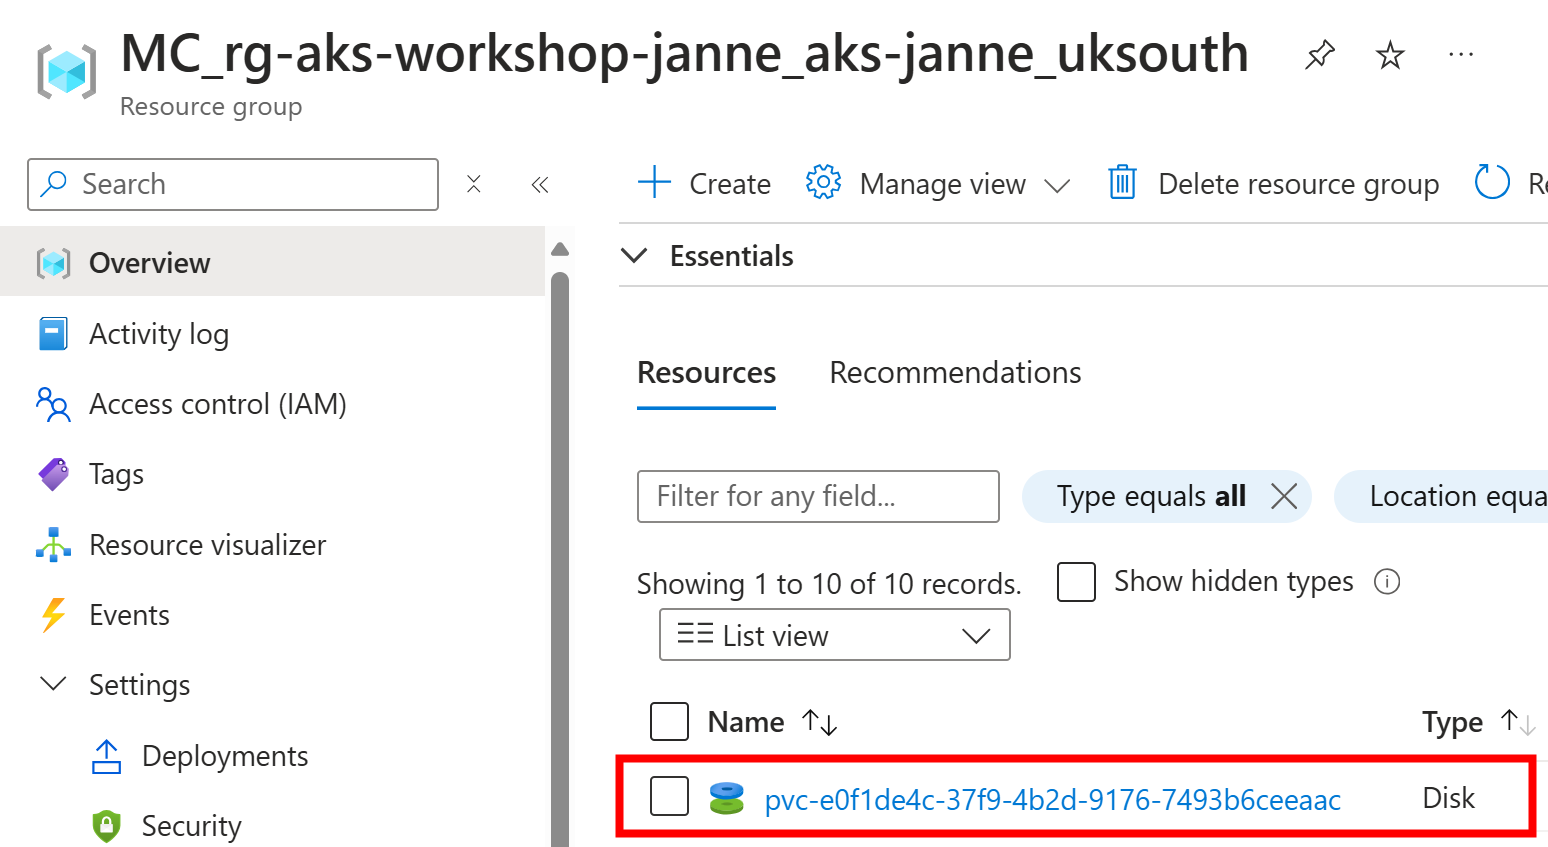
Task: Click the 'Showing 1 to 10 of 10 records' text
Action: tap(829, 584)
